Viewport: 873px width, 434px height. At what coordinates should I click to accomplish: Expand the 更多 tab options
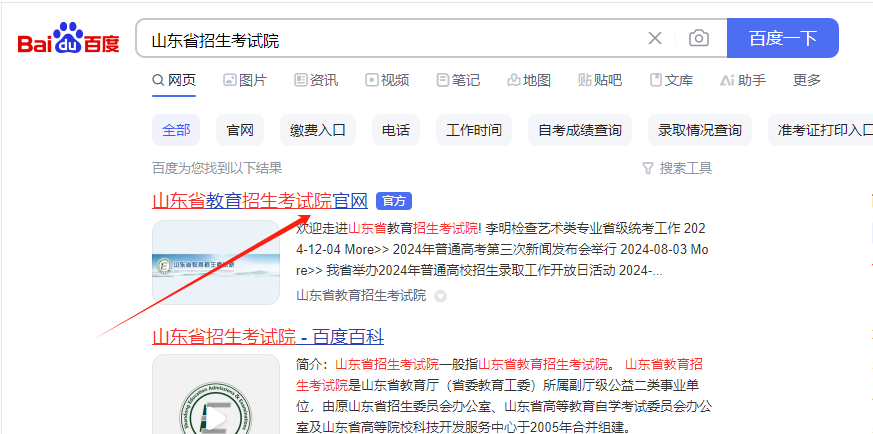807,80
